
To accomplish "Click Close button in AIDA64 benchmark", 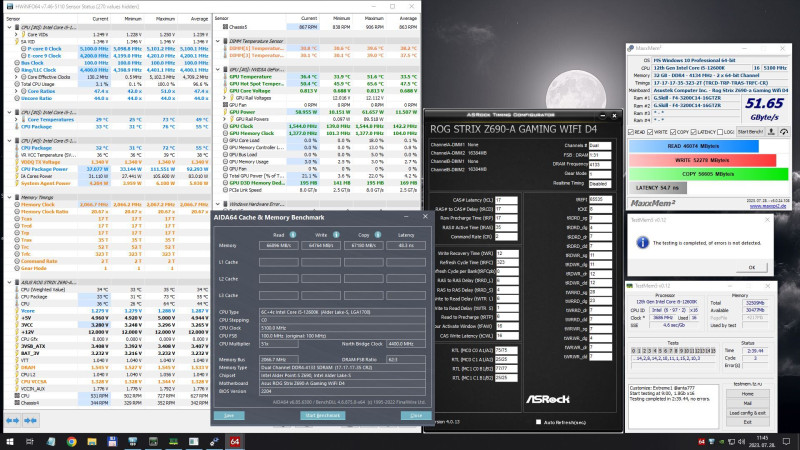I will pos(416,415).
